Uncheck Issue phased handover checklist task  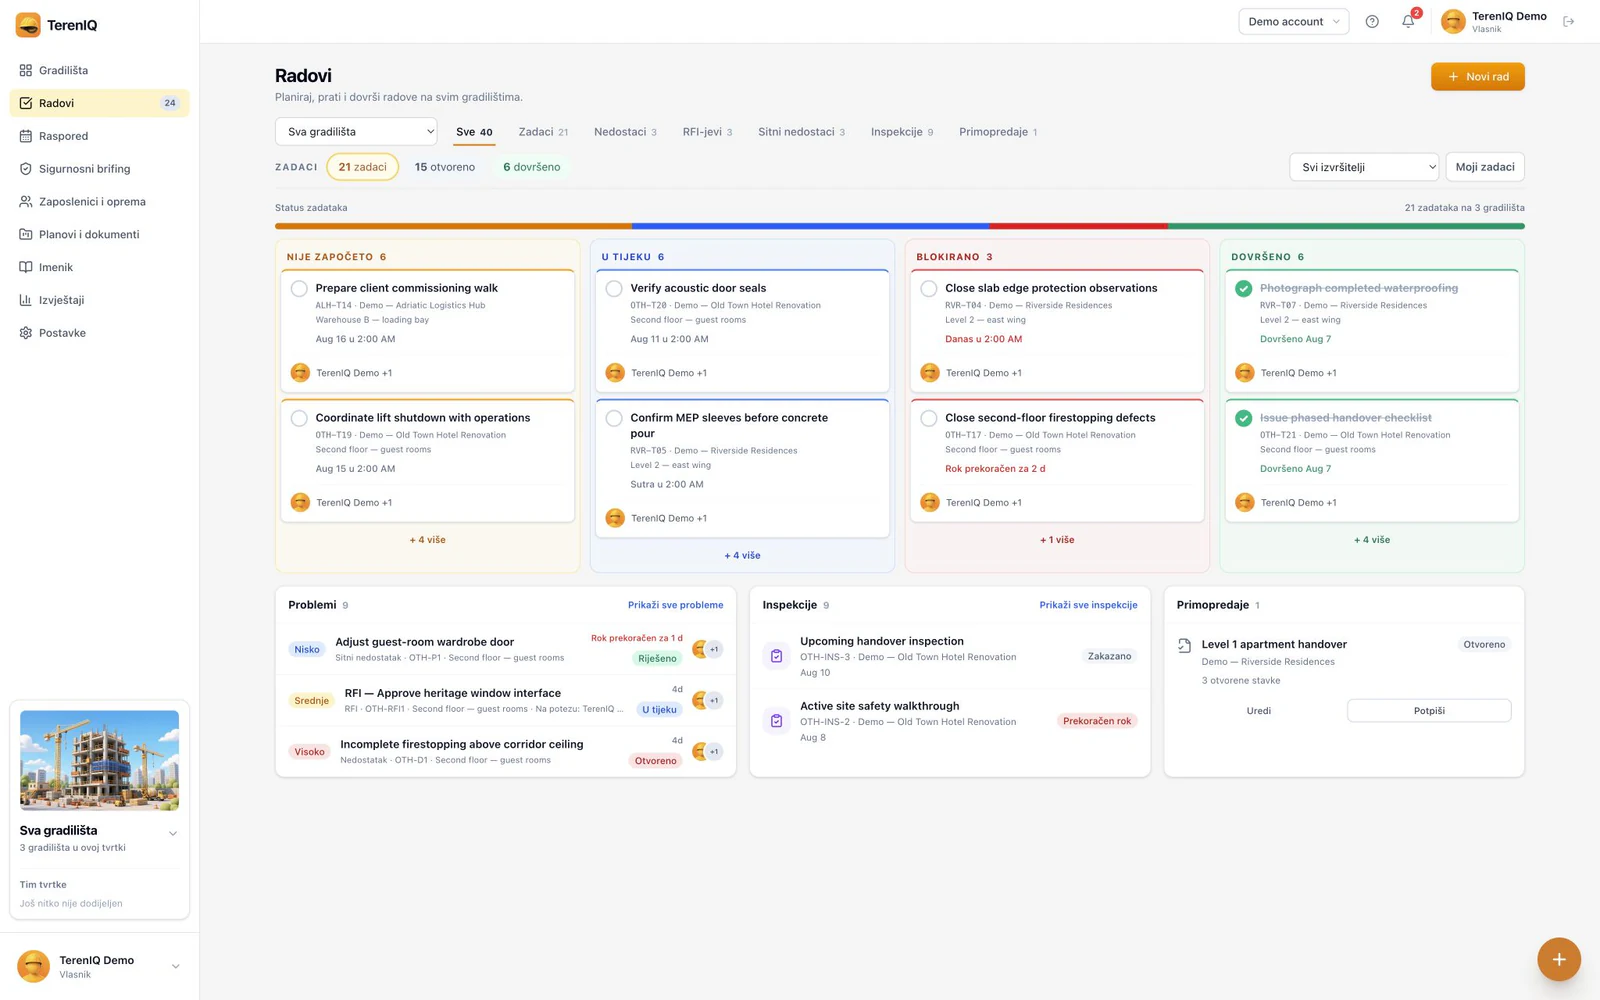(x=1243, y=418)
